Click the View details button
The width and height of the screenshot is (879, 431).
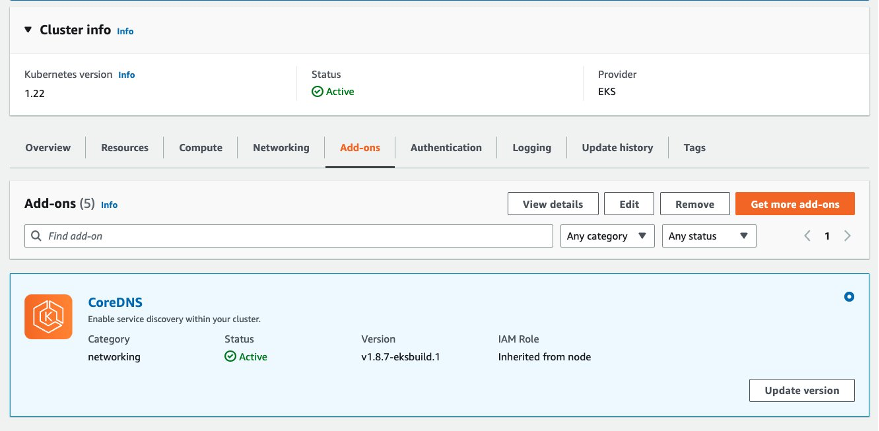tap(552, 204)
